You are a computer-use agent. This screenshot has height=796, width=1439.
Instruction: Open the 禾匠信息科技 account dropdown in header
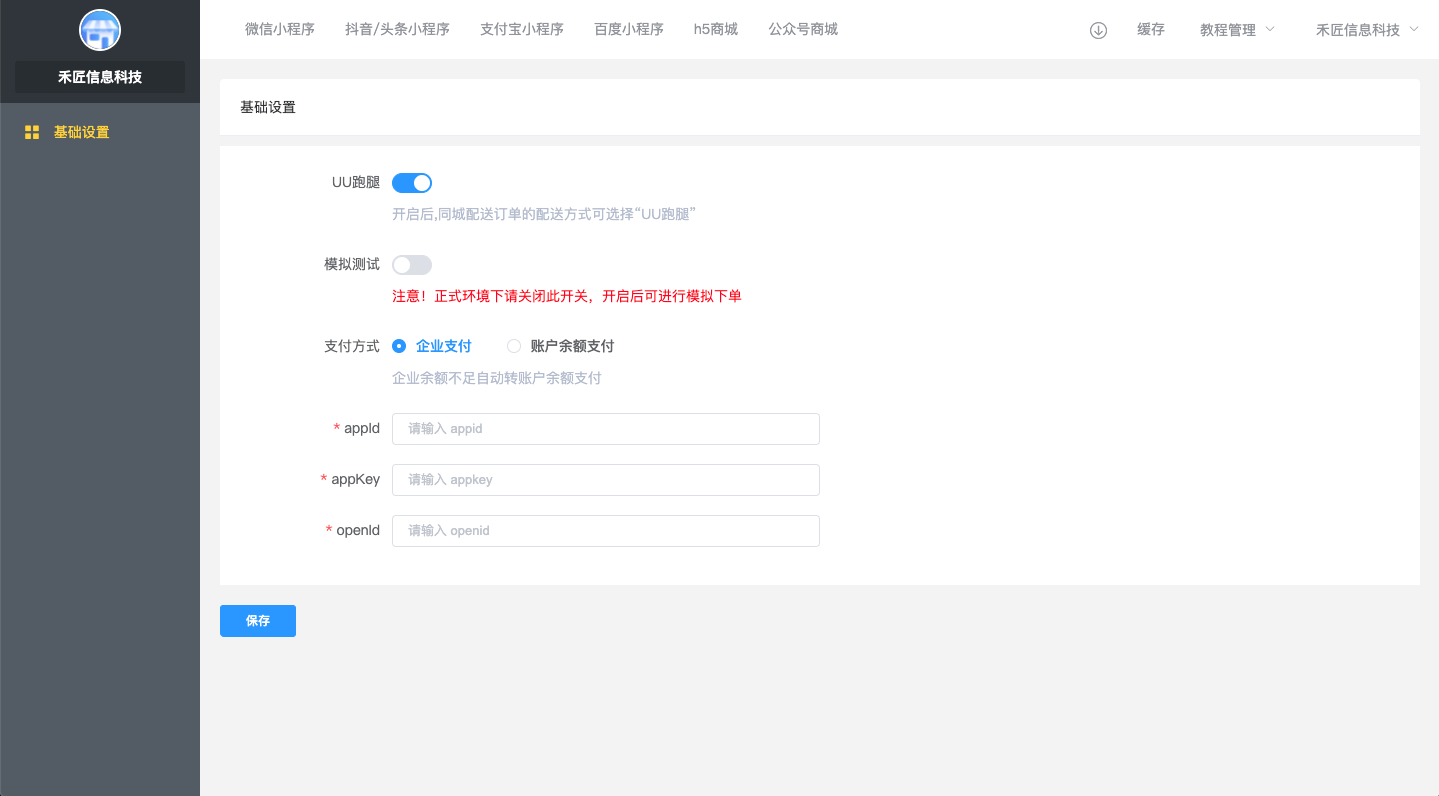pyautogui.click(x=1367, y=30)
